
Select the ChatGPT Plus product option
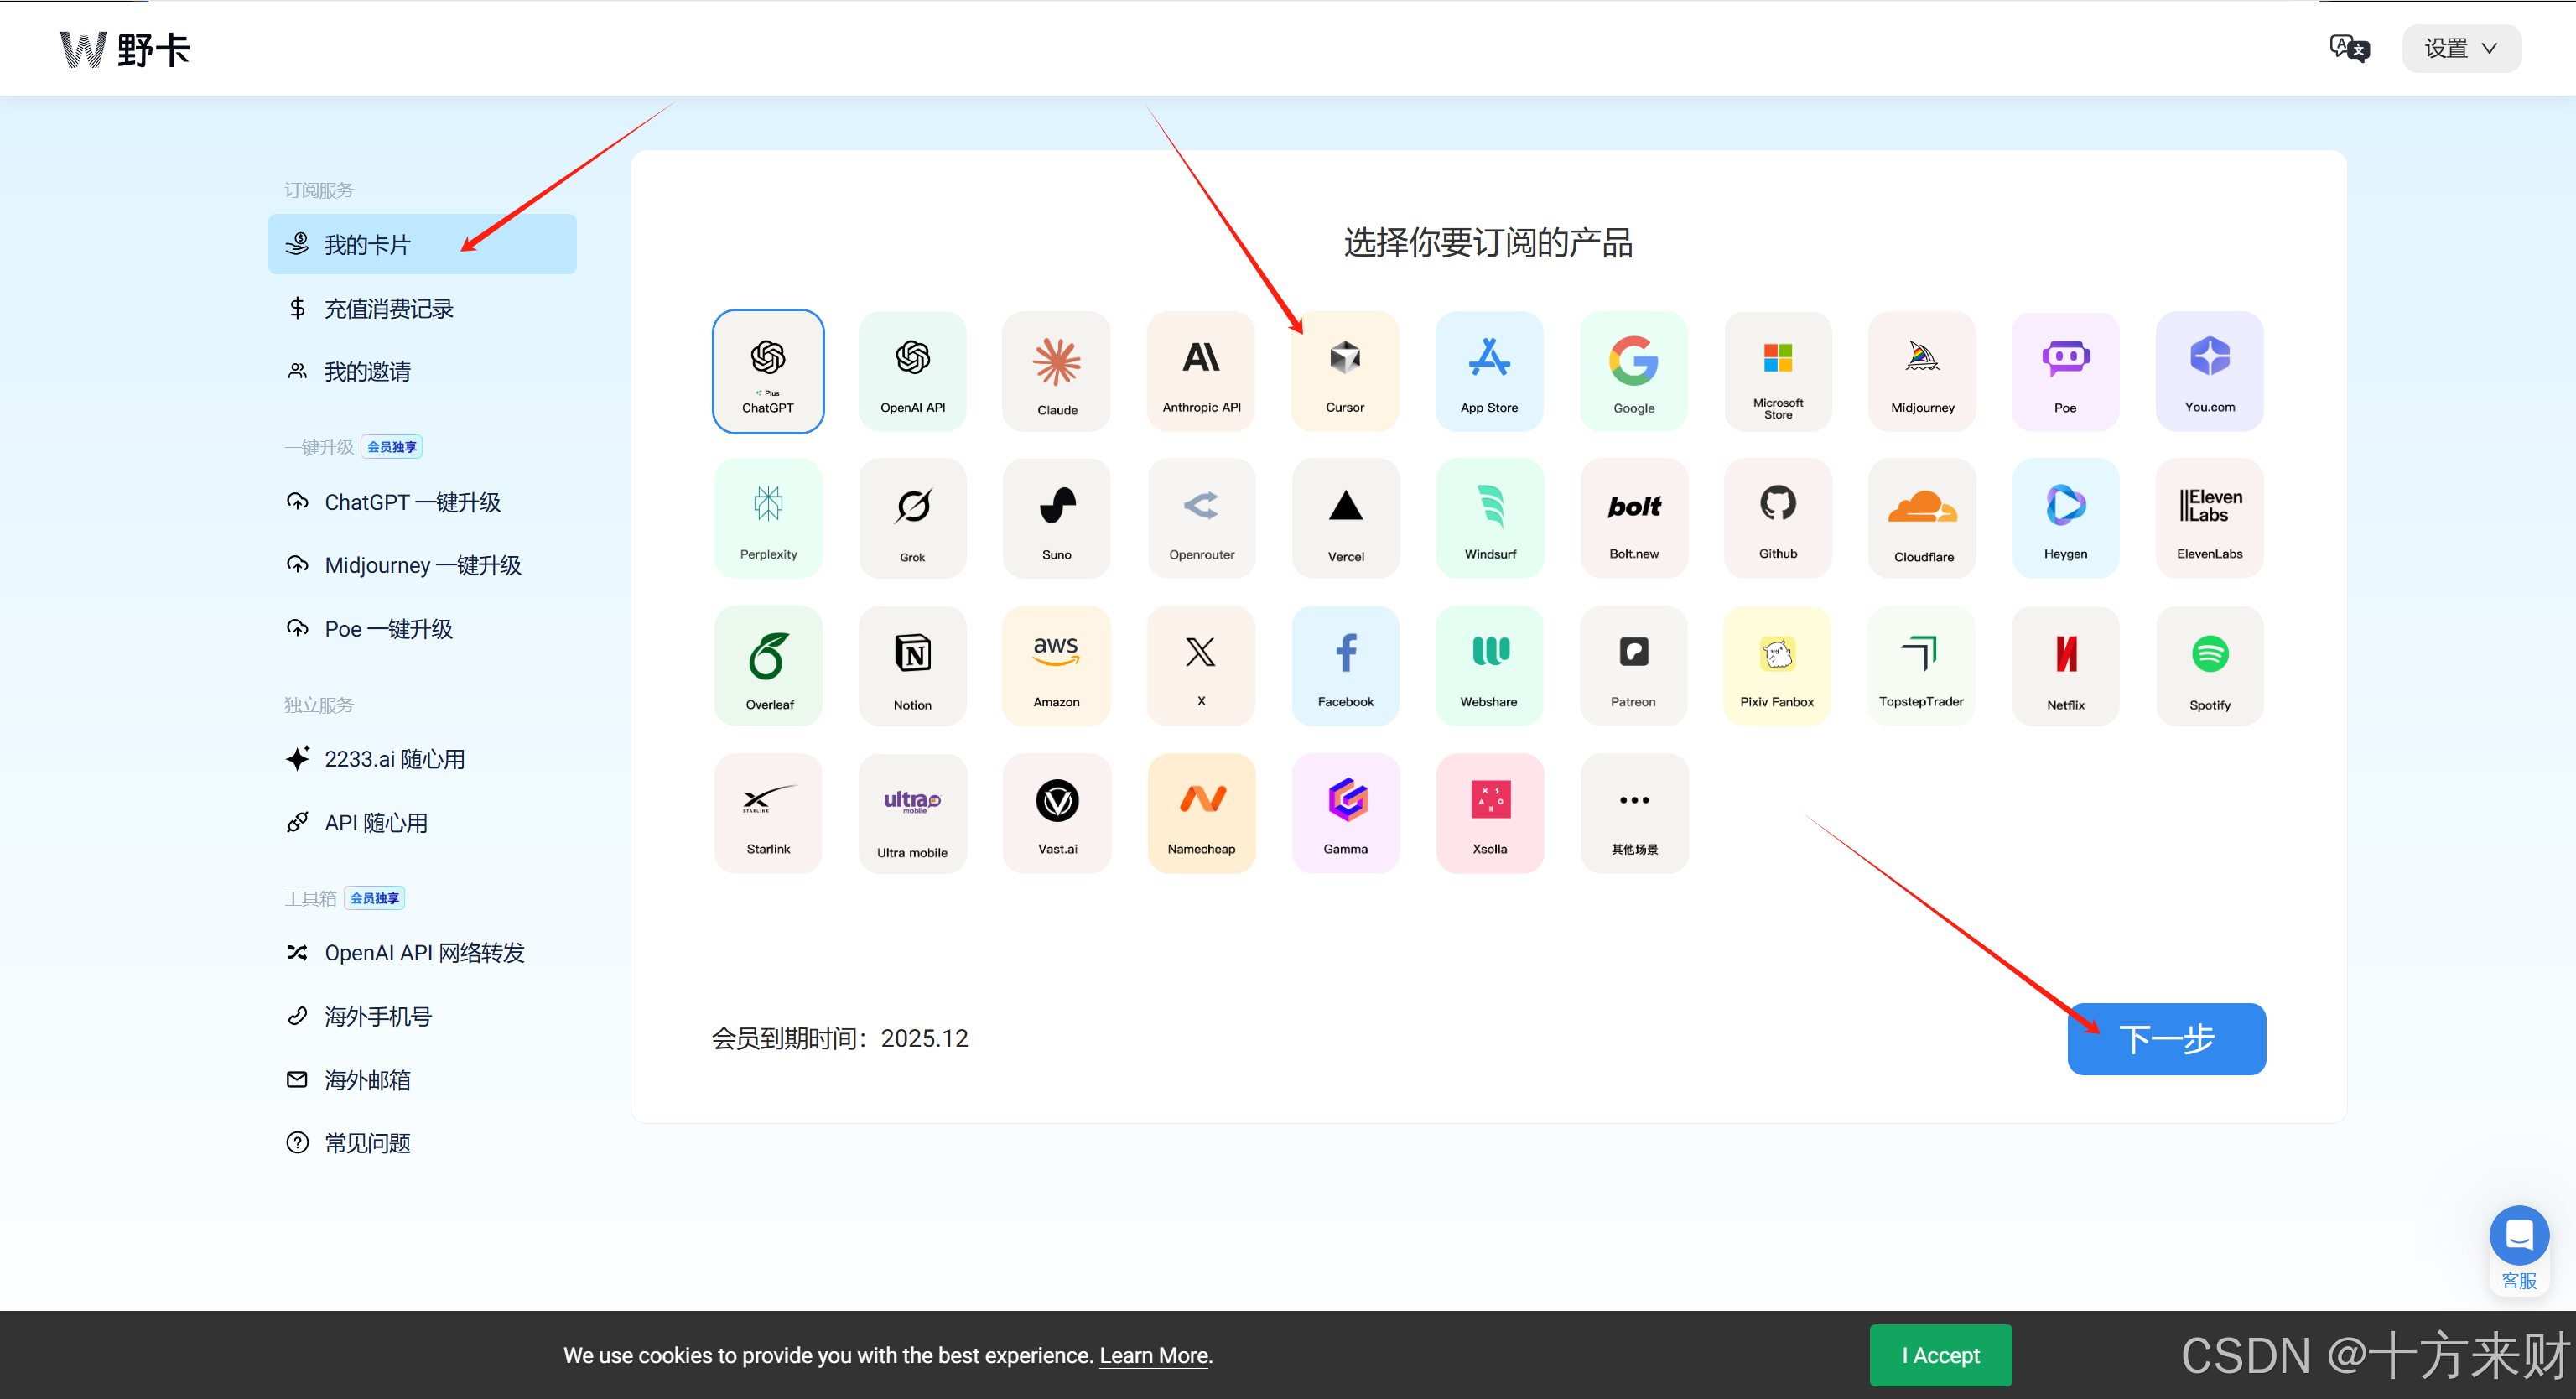point(768,371)
